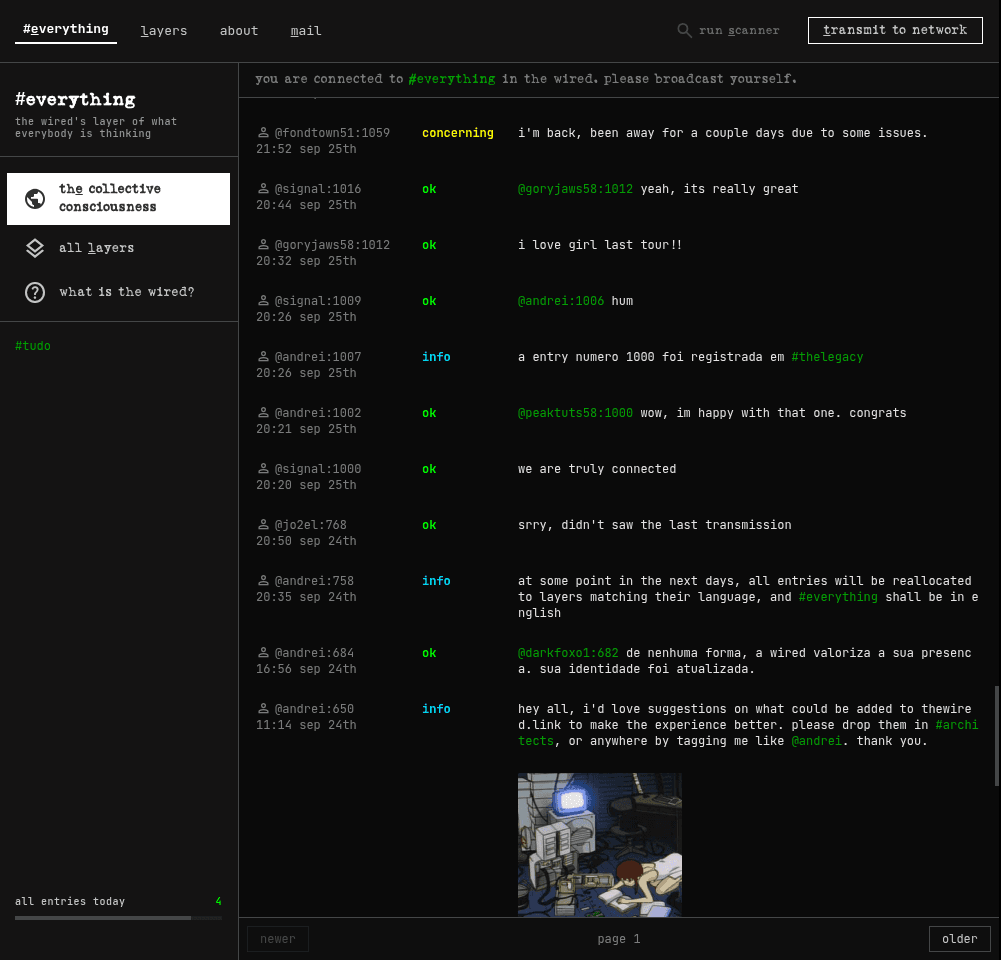The image size is (1001, 960).
Task: Click the question mark help icon
Action: [35, 292]
